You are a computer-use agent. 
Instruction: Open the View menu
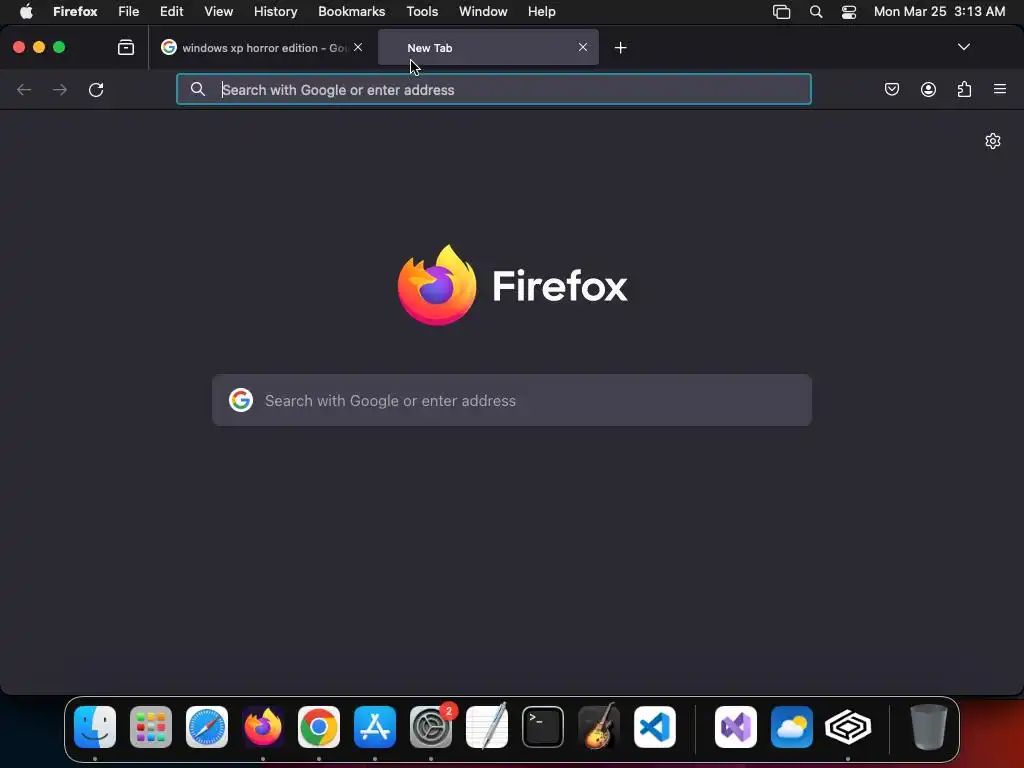218,11
